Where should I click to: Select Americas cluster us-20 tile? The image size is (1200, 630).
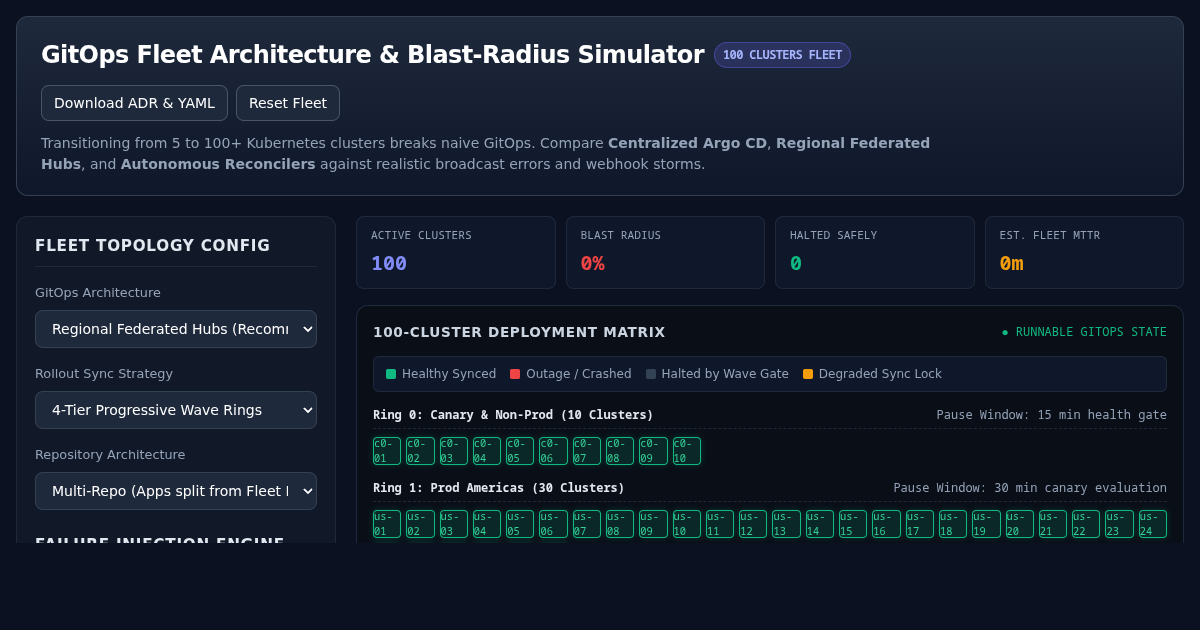1020,524
